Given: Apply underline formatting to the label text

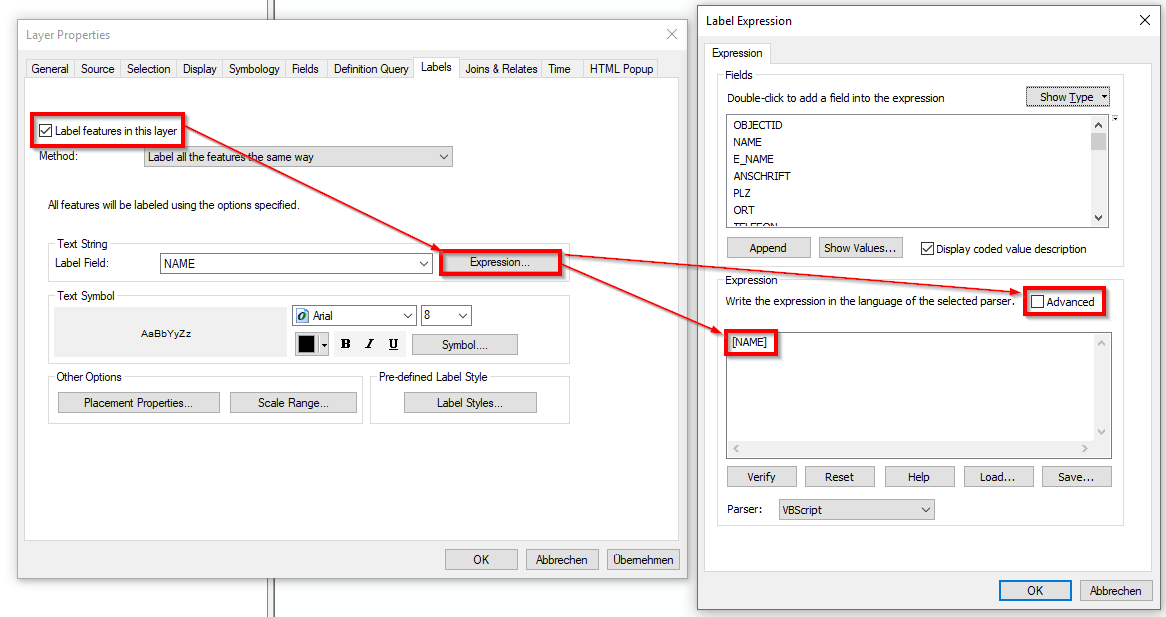Looking at the screenshot, I should click(x=392, y=343).
